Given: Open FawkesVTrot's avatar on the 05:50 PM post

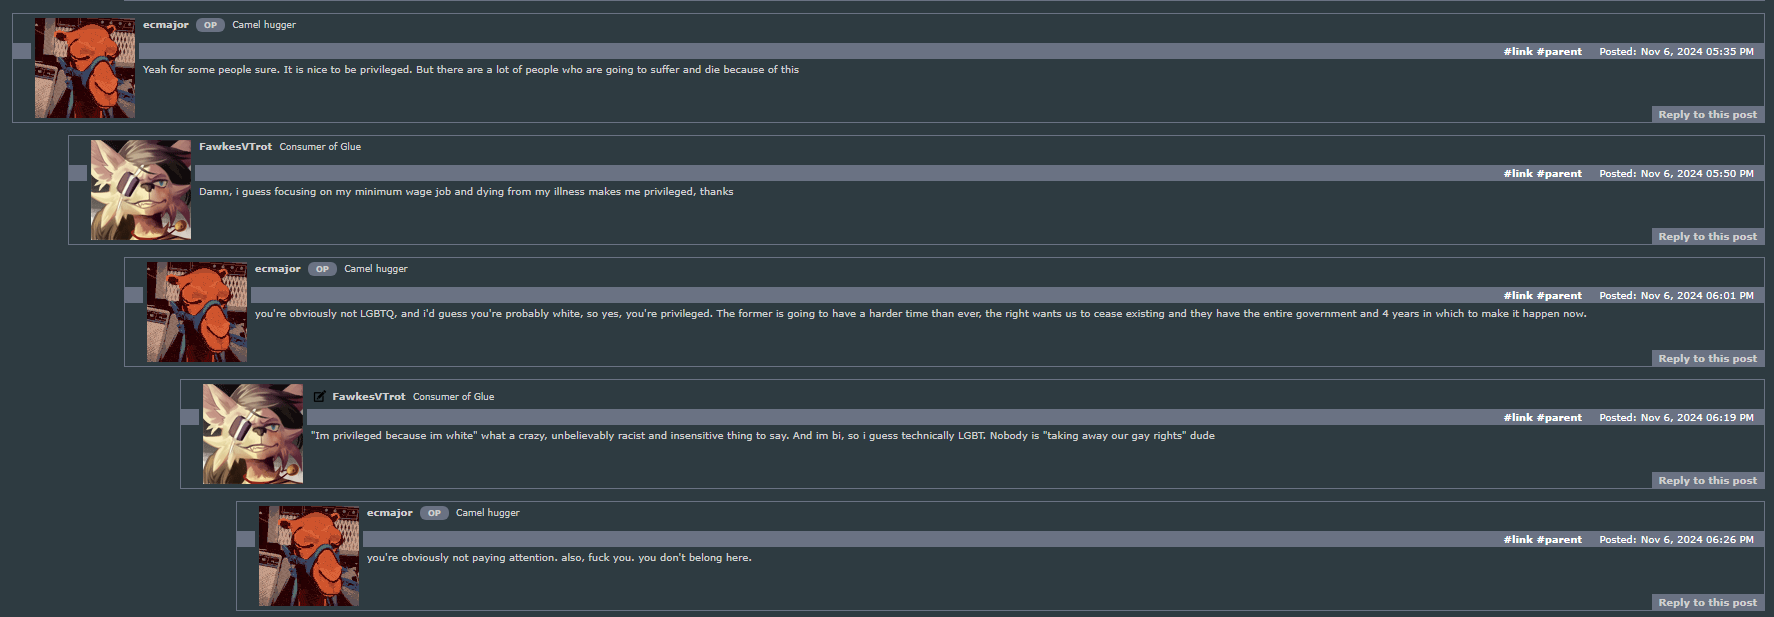Looking at the screenshot, I should click(x=140, y=189).
